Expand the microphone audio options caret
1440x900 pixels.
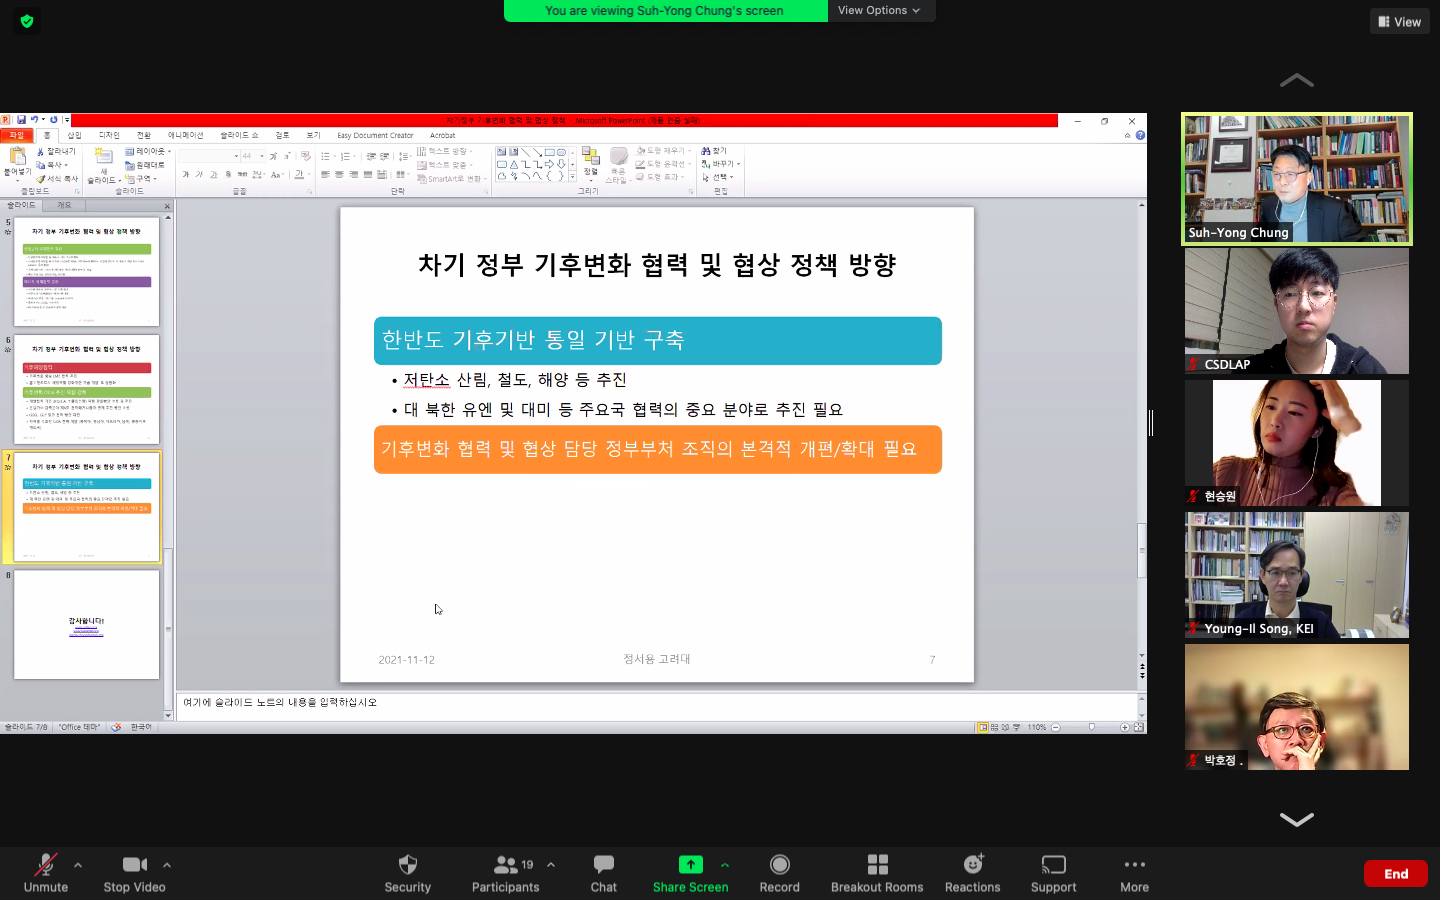(78, 865)
